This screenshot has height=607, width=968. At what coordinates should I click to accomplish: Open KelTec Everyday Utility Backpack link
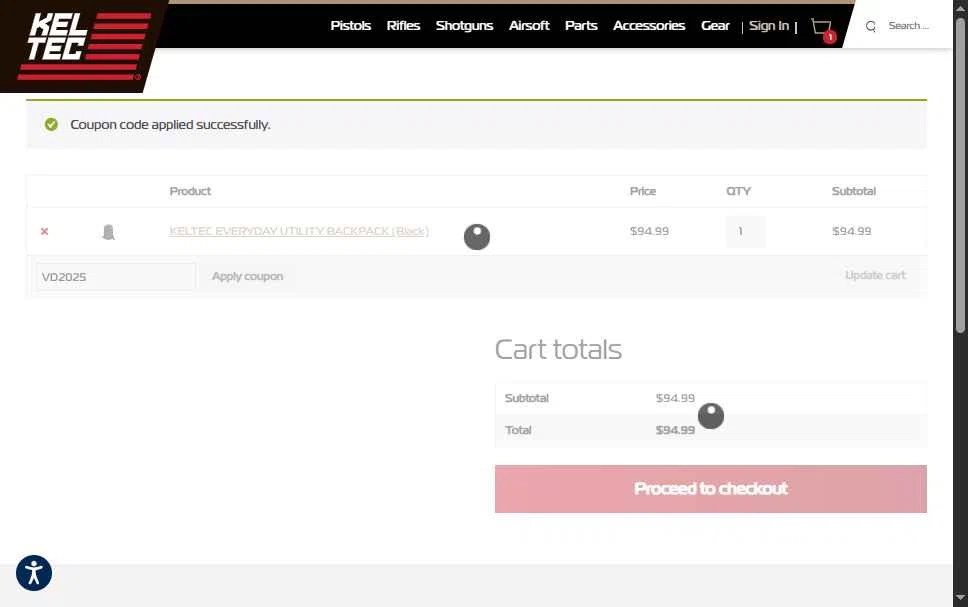pyautogui.click(x=299, y=231)
